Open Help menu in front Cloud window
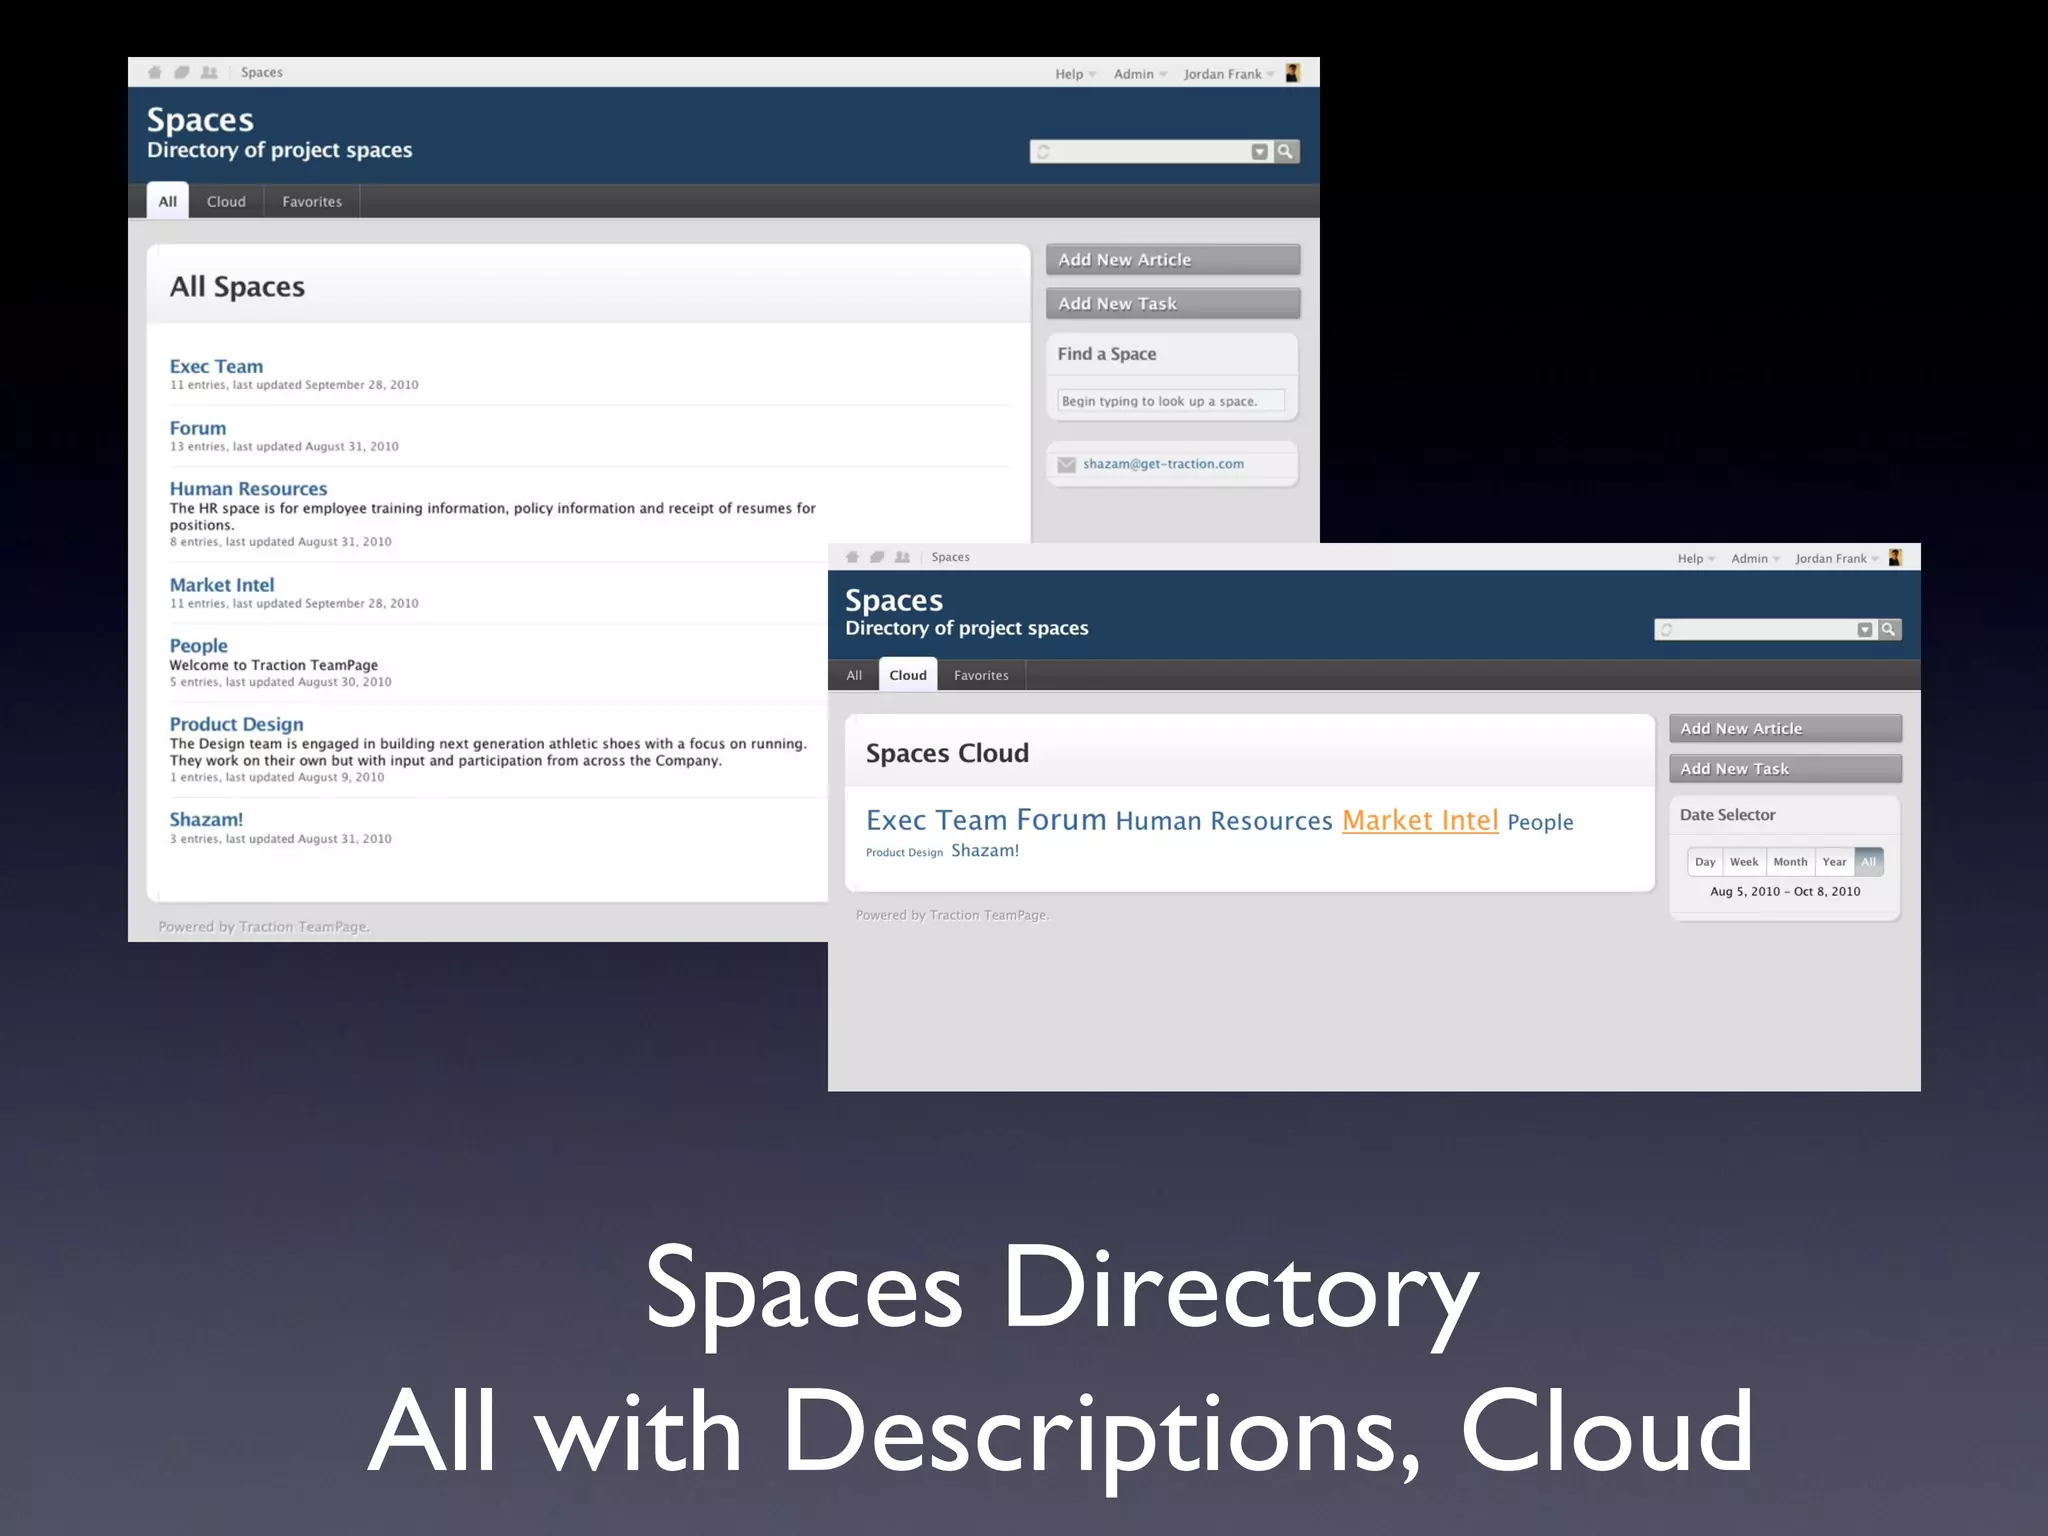This screenshot has width=2048, height=1536. coord(1696,559)
